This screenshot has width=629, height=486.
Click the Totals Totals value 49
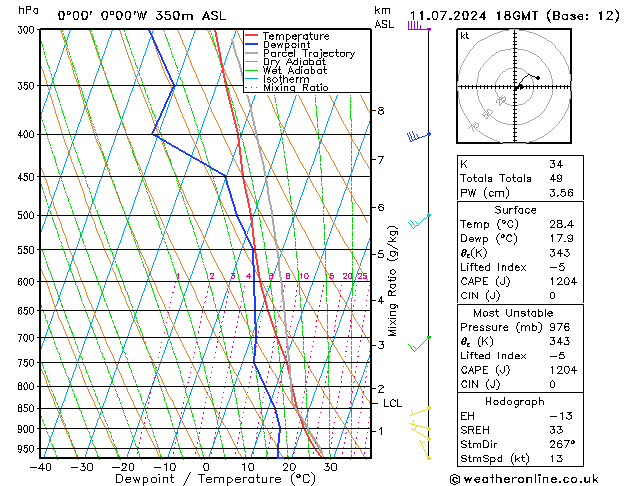click(x=556, y=178)
